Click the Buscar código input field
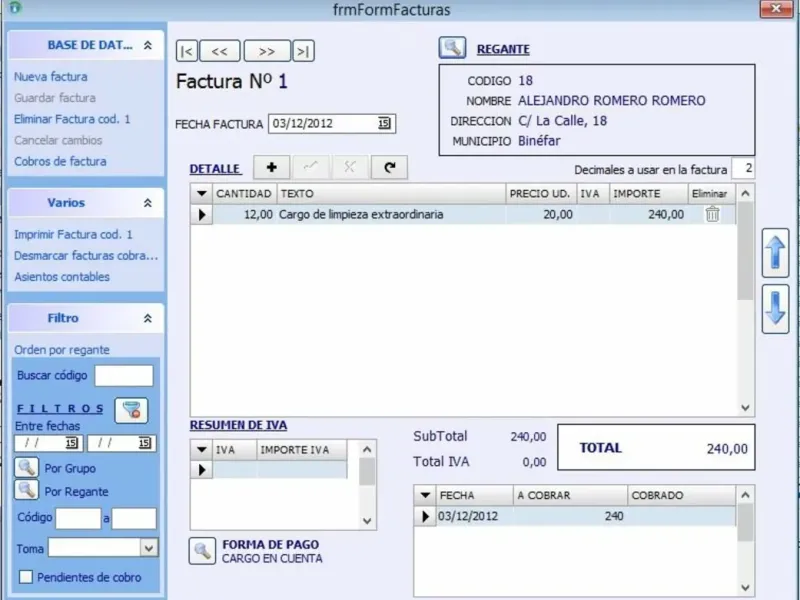 coord(123,376)
